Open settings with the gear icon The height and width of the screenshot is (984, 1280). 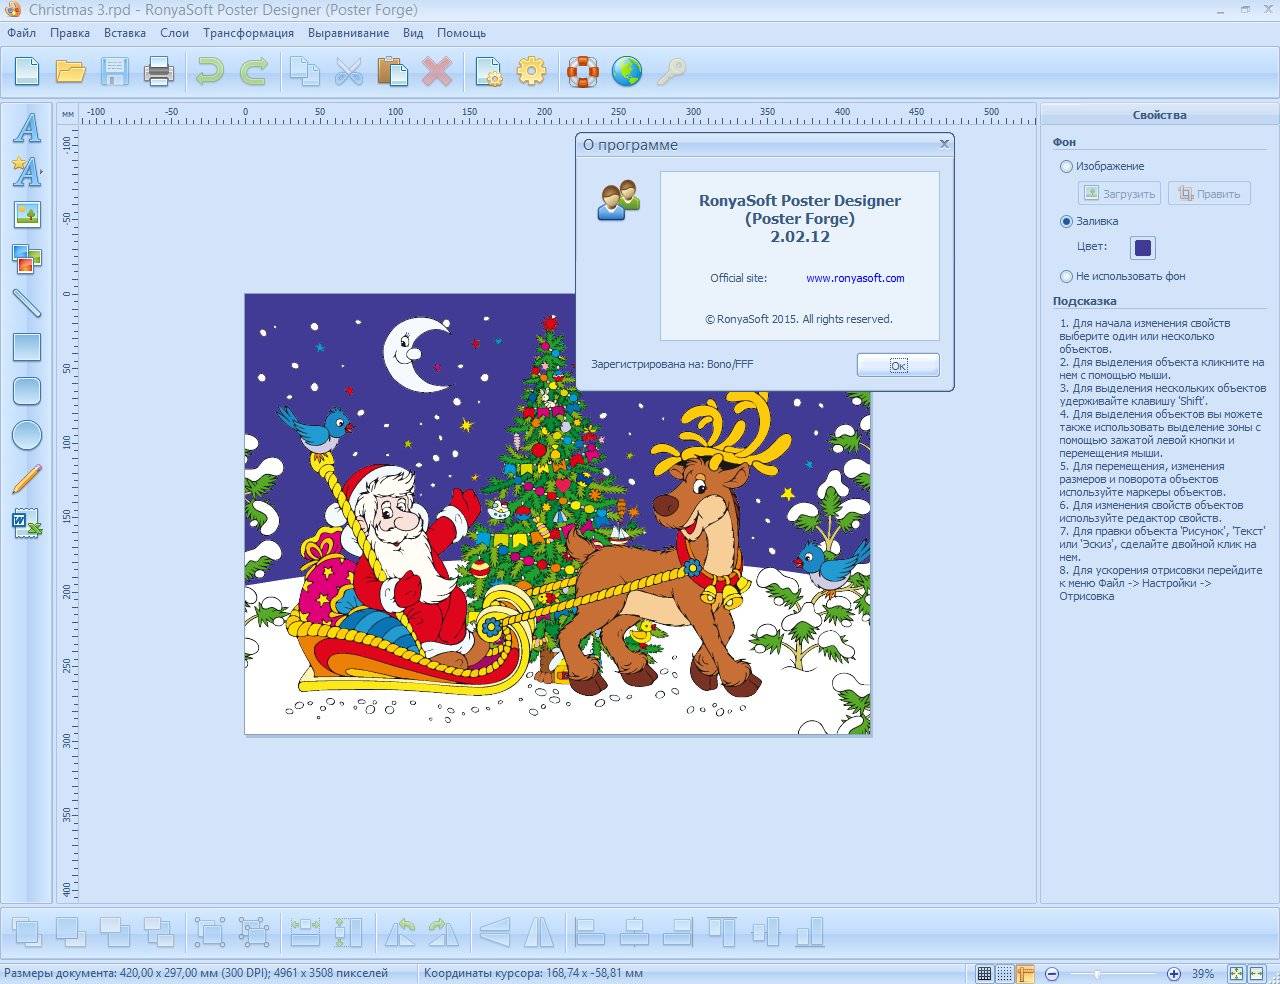click(x=532, y=71)
